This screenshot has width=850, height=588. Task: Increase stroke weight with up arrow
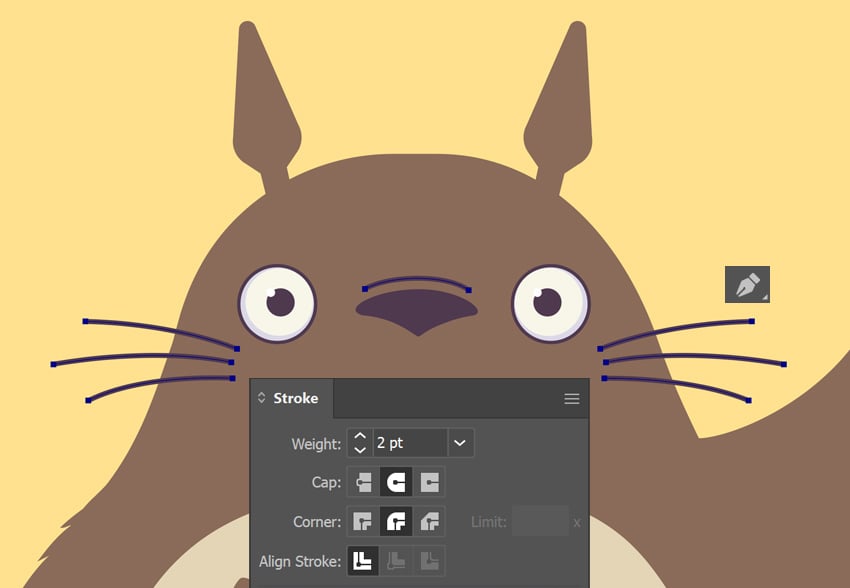coord(360,436)
